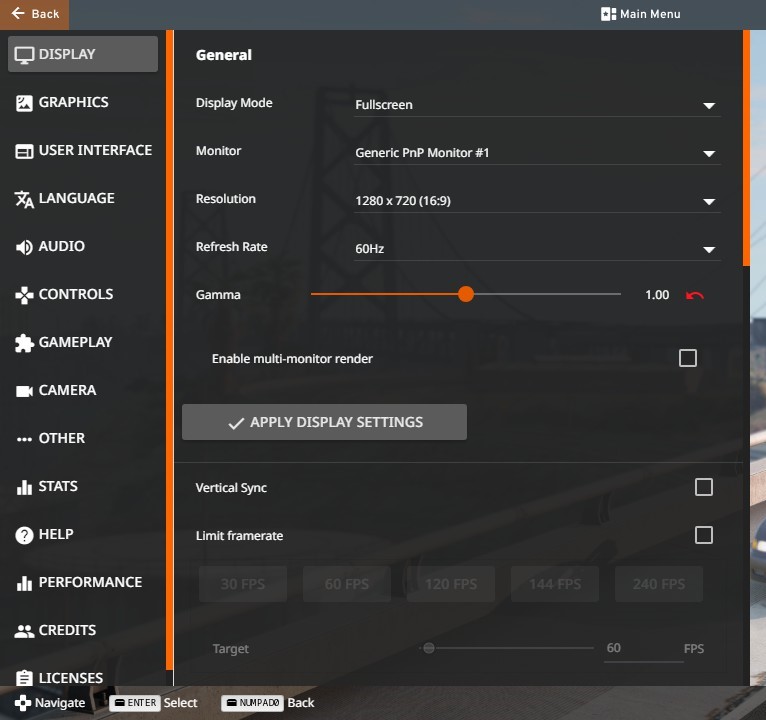Click the Controls gamepad icon
The image size is (766, 720).
pos(24,295)
